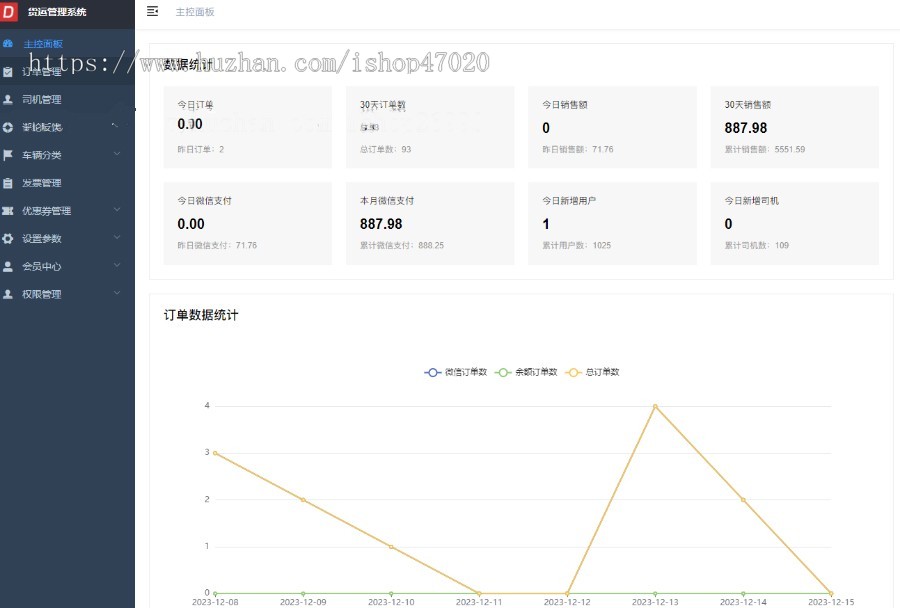Click the 货运管理系统 title text
This screenshot has width=900, height=608.
(x=57, y=11)
